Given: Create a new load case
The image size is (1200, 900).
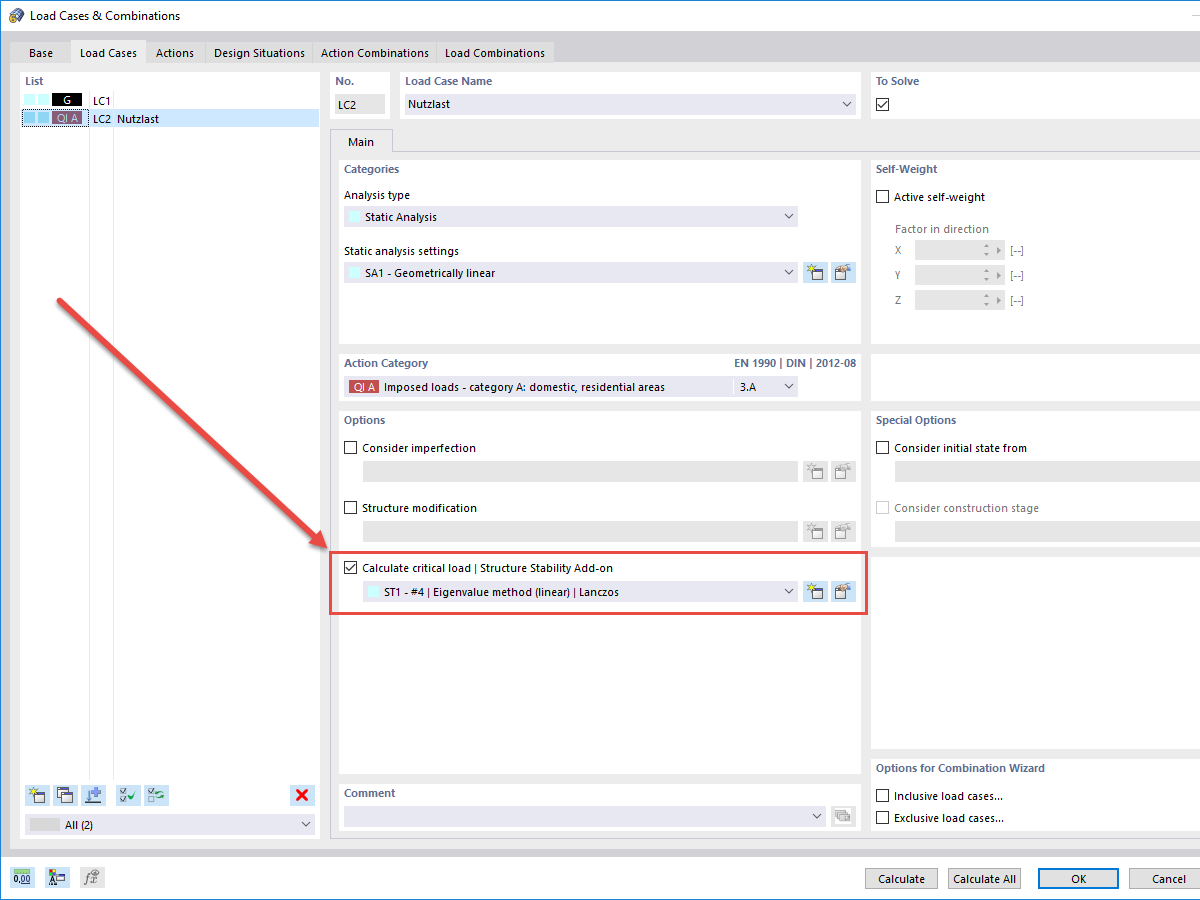Looking at the screenshot, I should click(x=37, y=795).
